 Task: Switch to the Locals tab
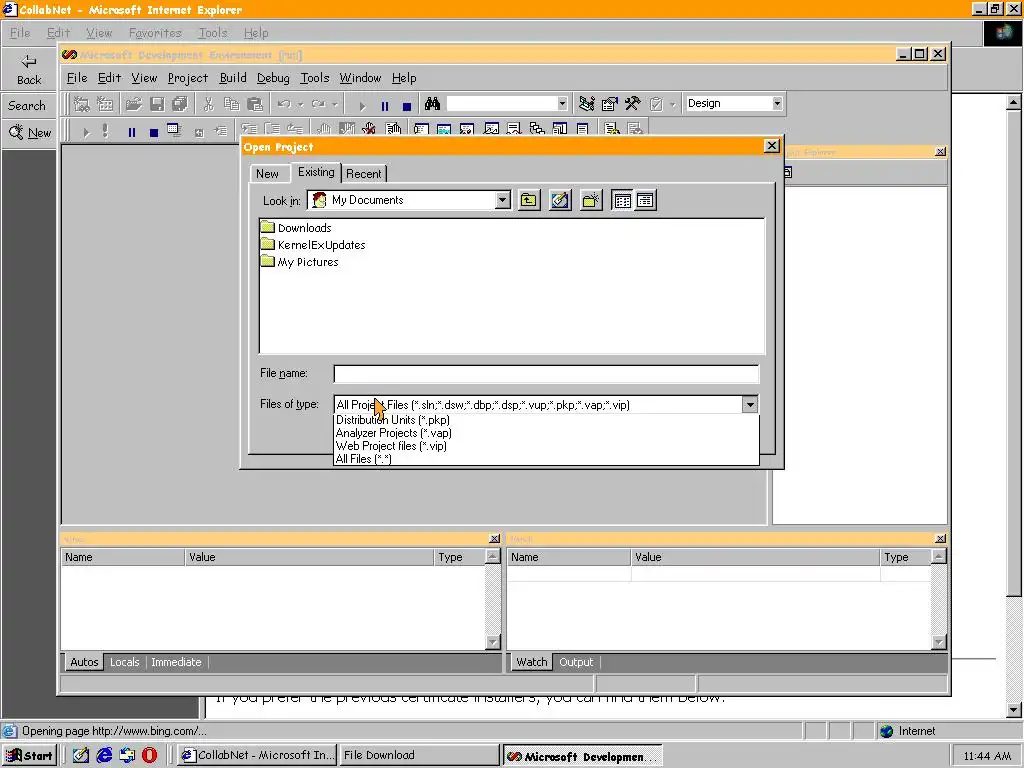(124, 662)
